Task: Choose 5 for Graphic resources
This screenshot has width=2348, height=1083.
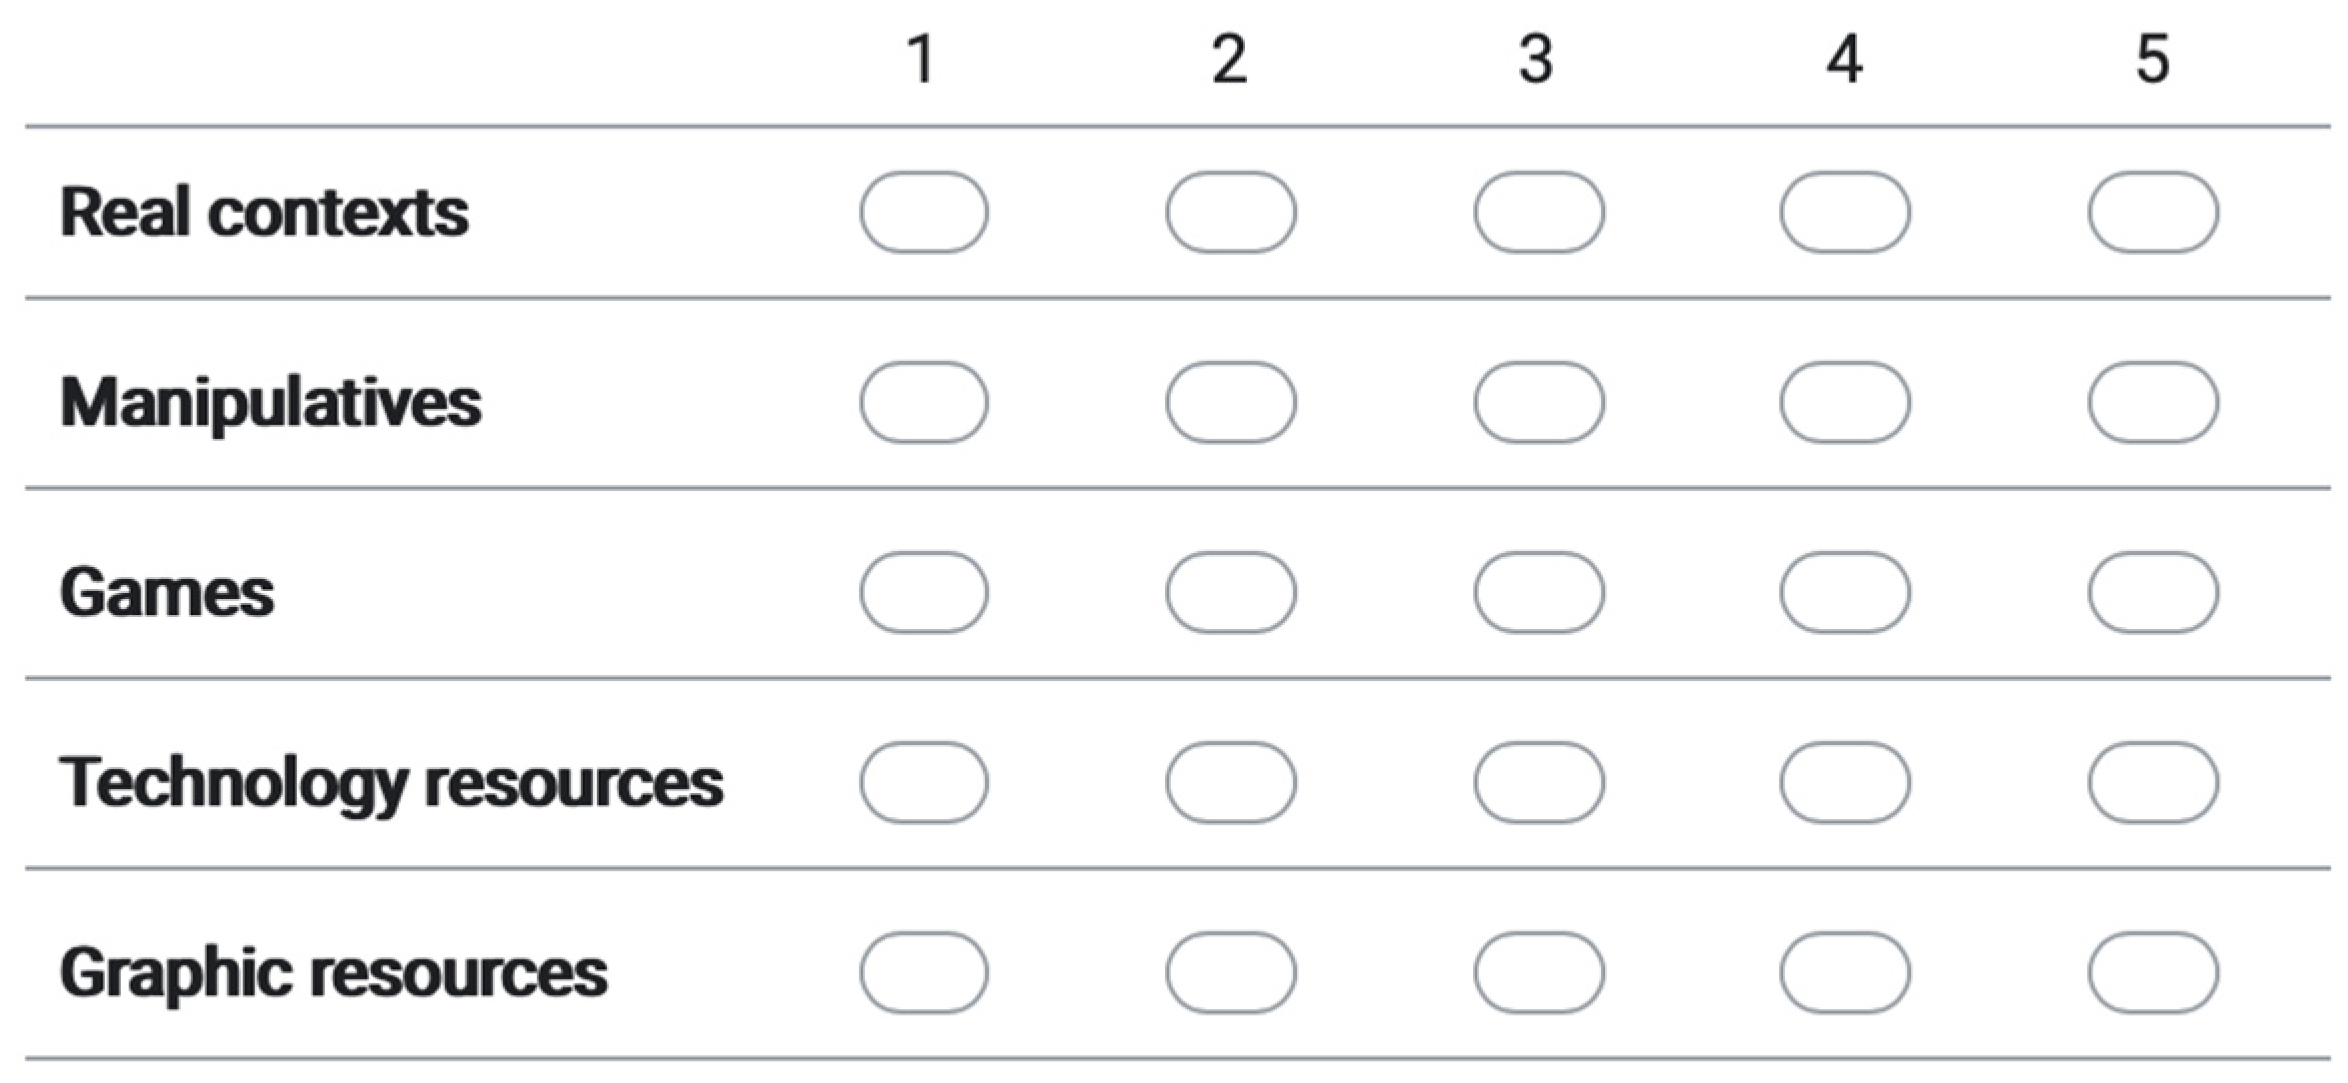Action: [2153, 972]
